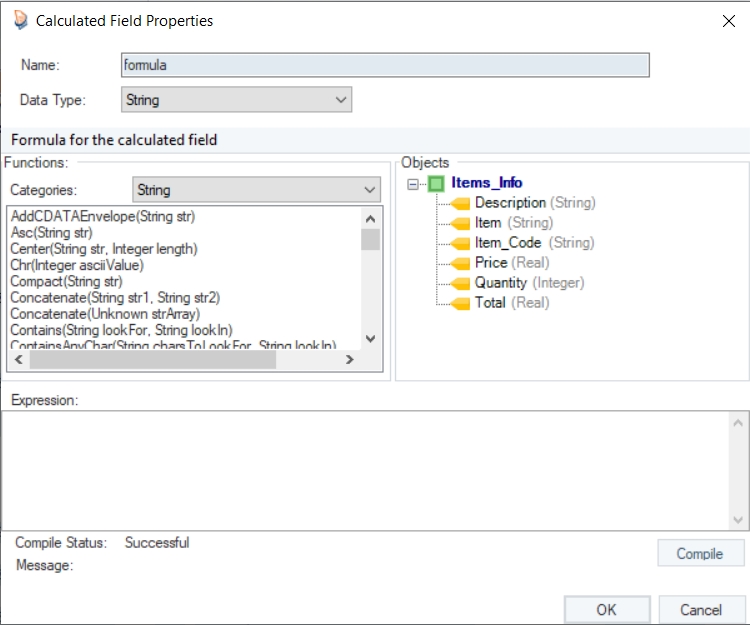Viewport: 750px width, 625px height.
Task: Click inside the Expression text area
Action: tap(365, 470)
